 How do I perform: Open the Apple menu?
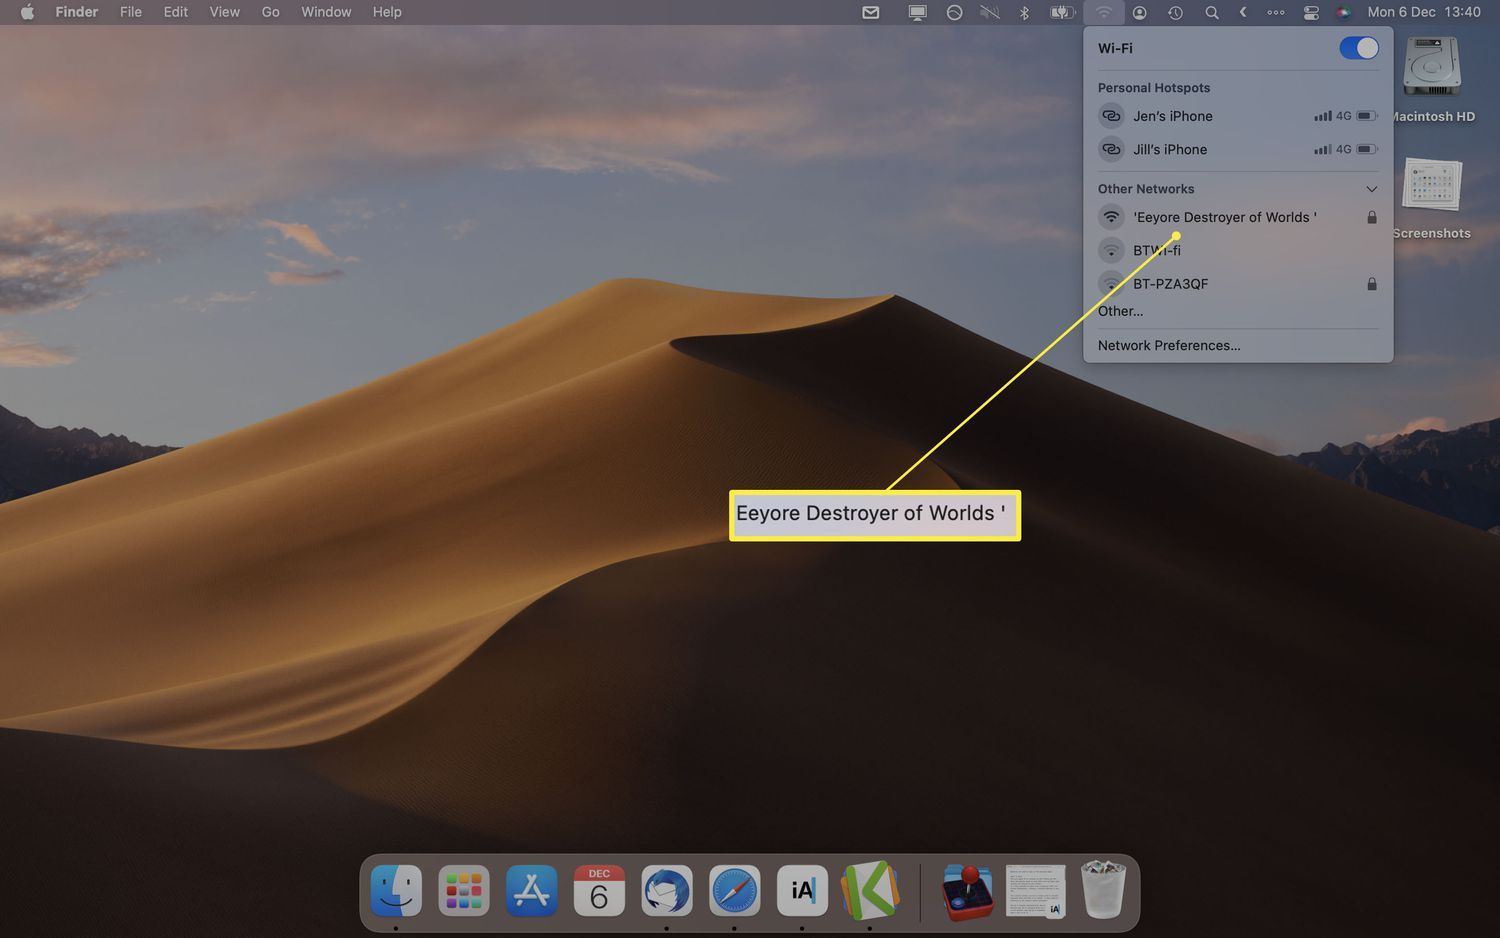(27, 12)
